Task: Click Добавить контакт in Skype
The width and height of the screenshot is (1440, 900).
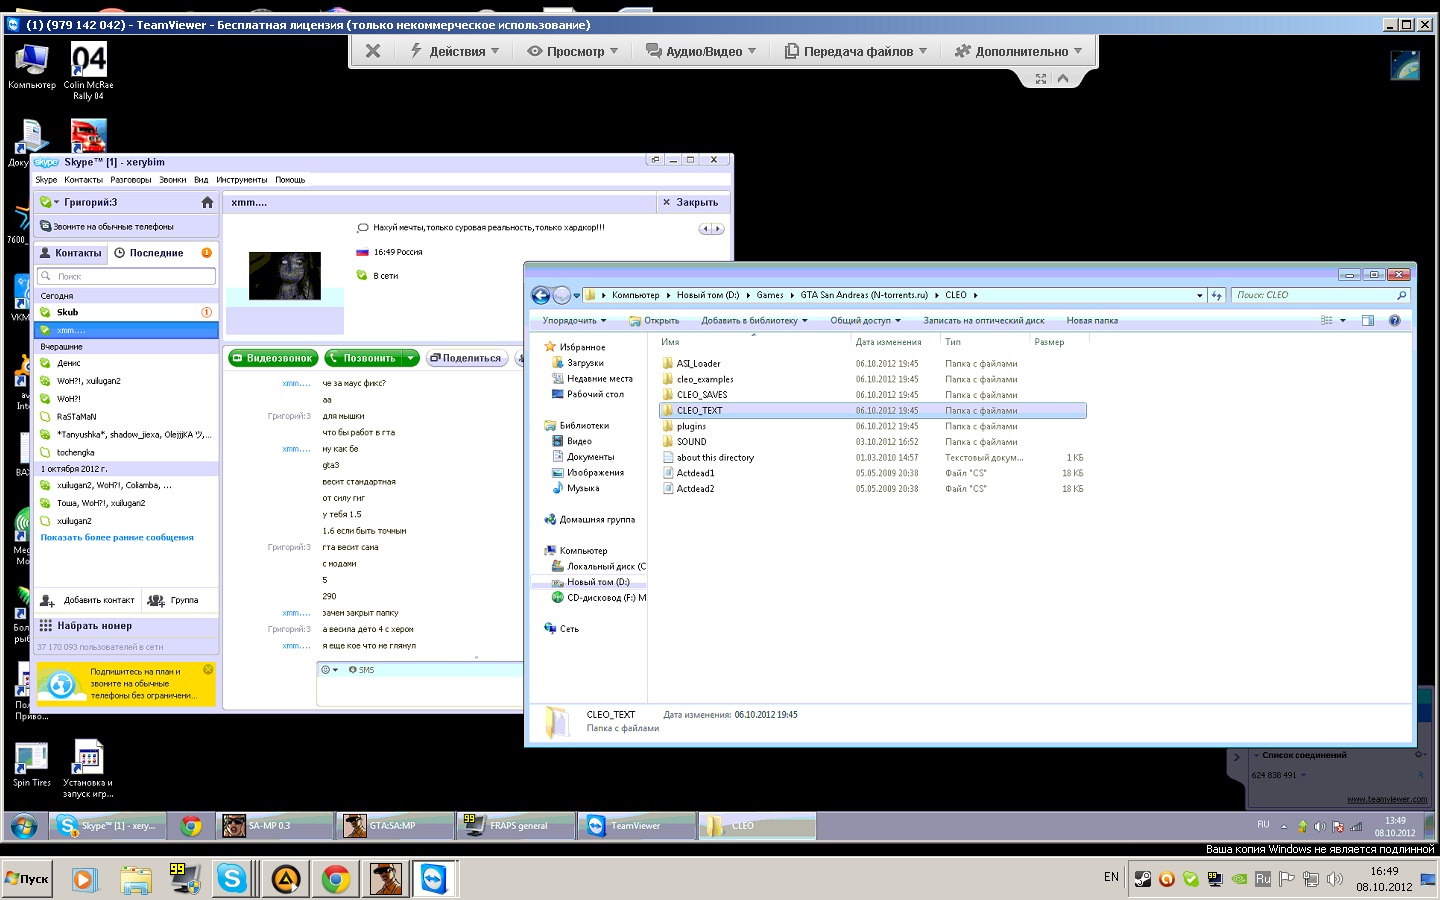Action: 88,600
